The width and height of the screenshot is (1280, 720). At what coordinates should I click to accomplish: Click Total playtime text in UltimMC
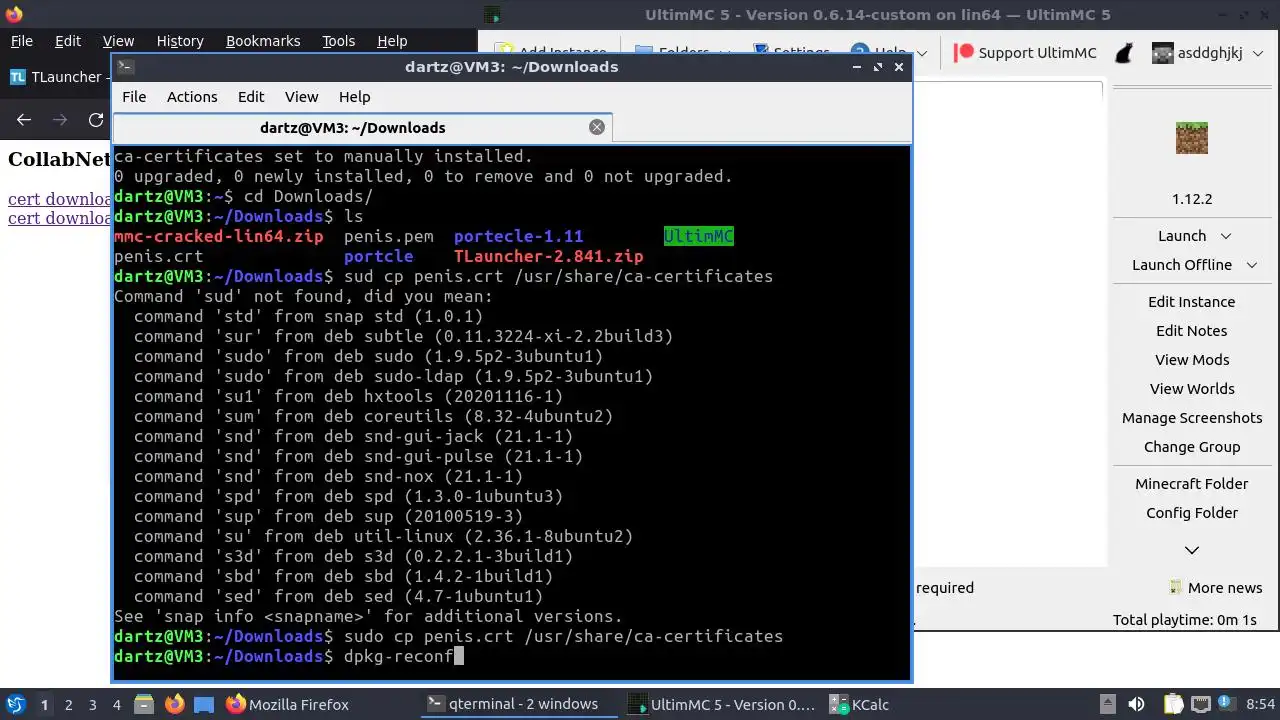[x=1184, y=620]
